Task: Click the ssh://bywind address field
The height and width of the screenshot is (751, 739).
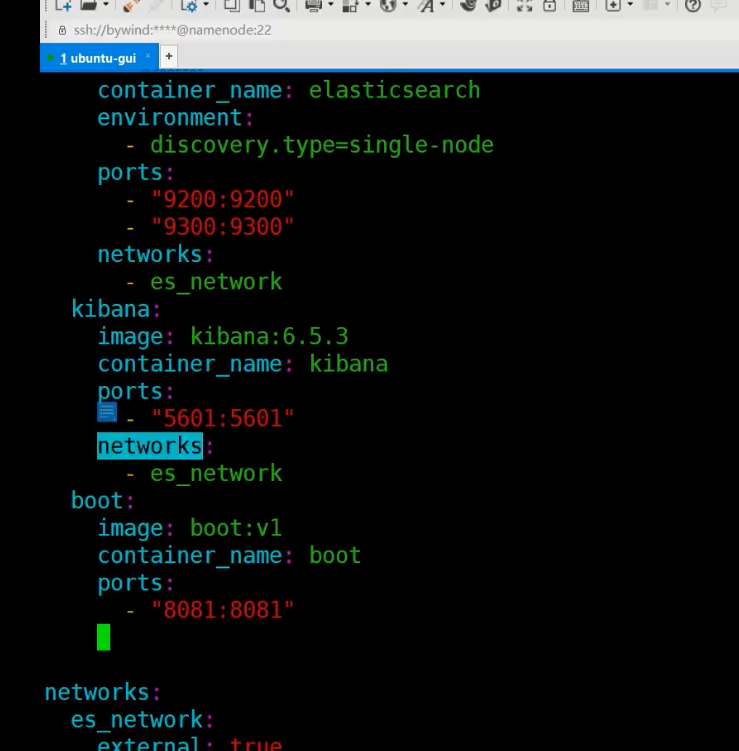Action: pos(172,30)
